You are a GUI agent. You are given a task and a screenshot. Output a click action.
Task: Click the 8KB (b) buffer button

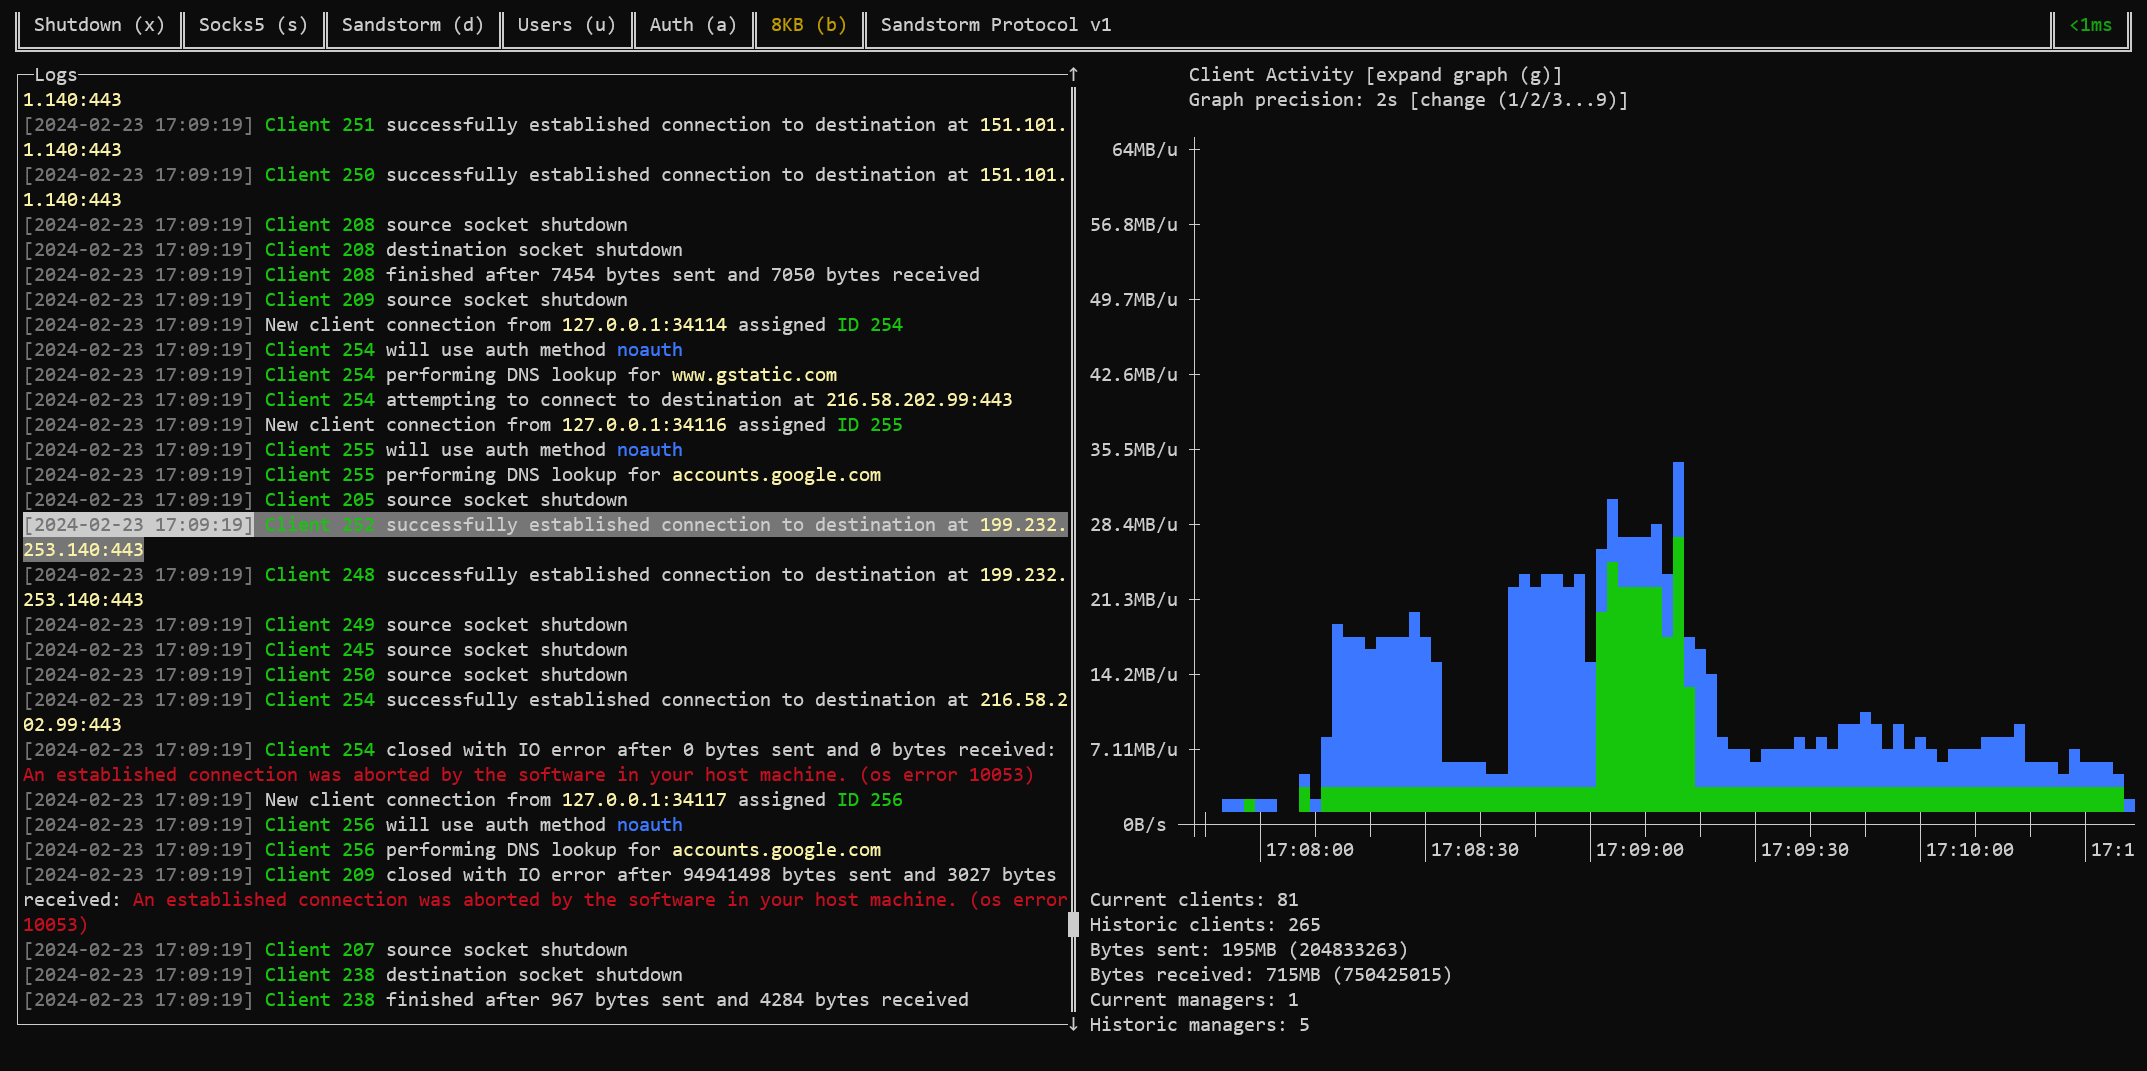[808, 25]
